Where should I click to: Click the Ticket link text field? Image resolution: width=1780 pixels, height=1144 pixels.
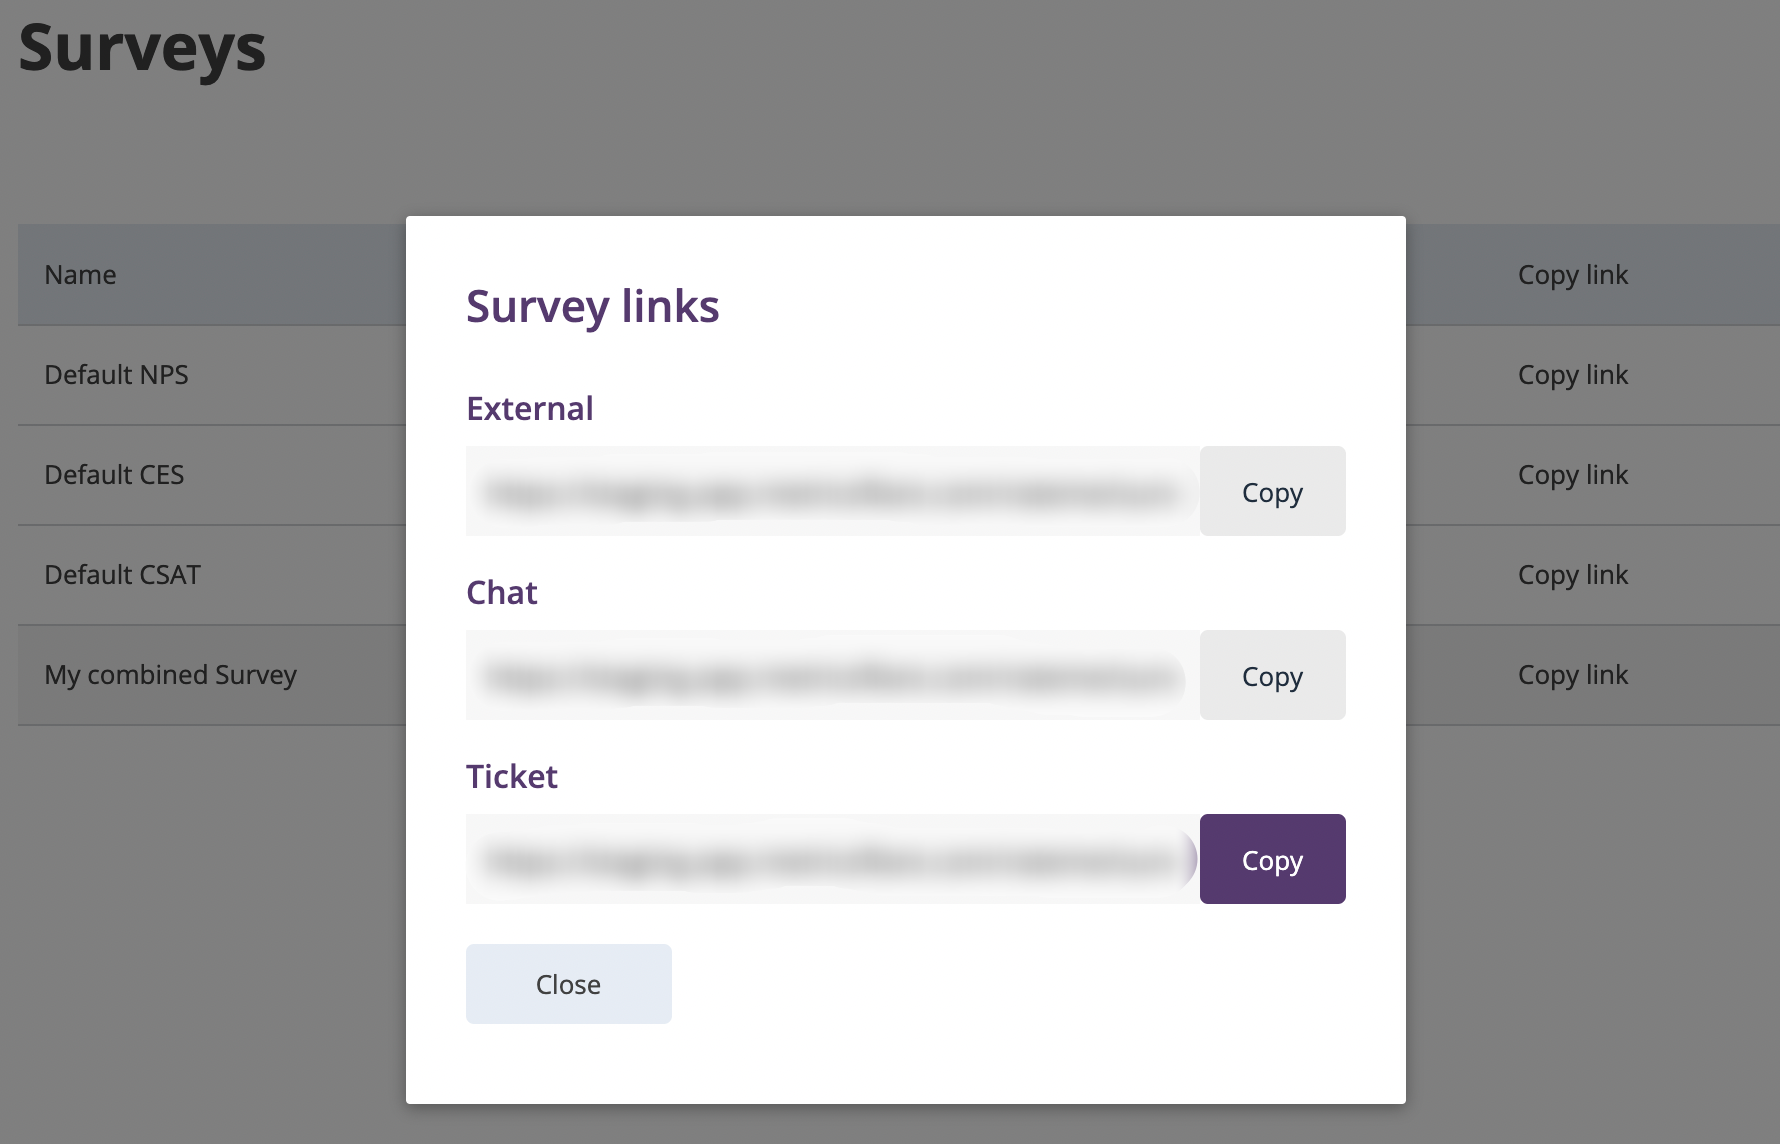832,859
